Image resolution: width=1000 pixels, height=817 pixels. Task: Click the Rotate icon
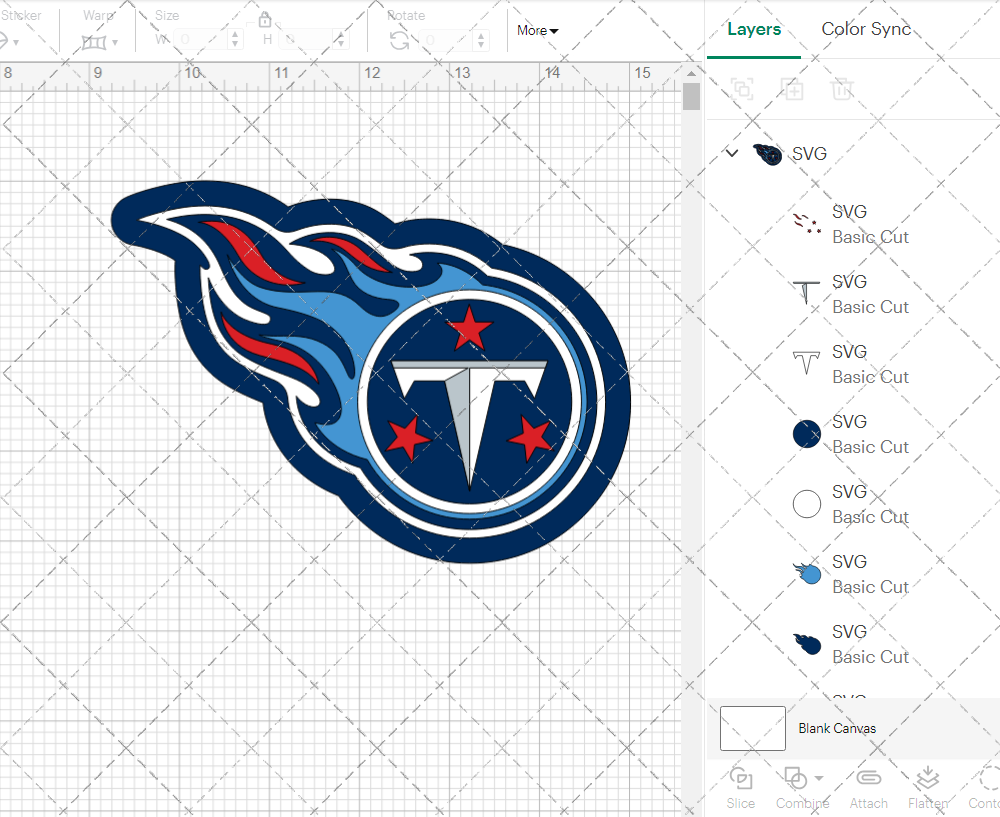click(x=400, y=41)
